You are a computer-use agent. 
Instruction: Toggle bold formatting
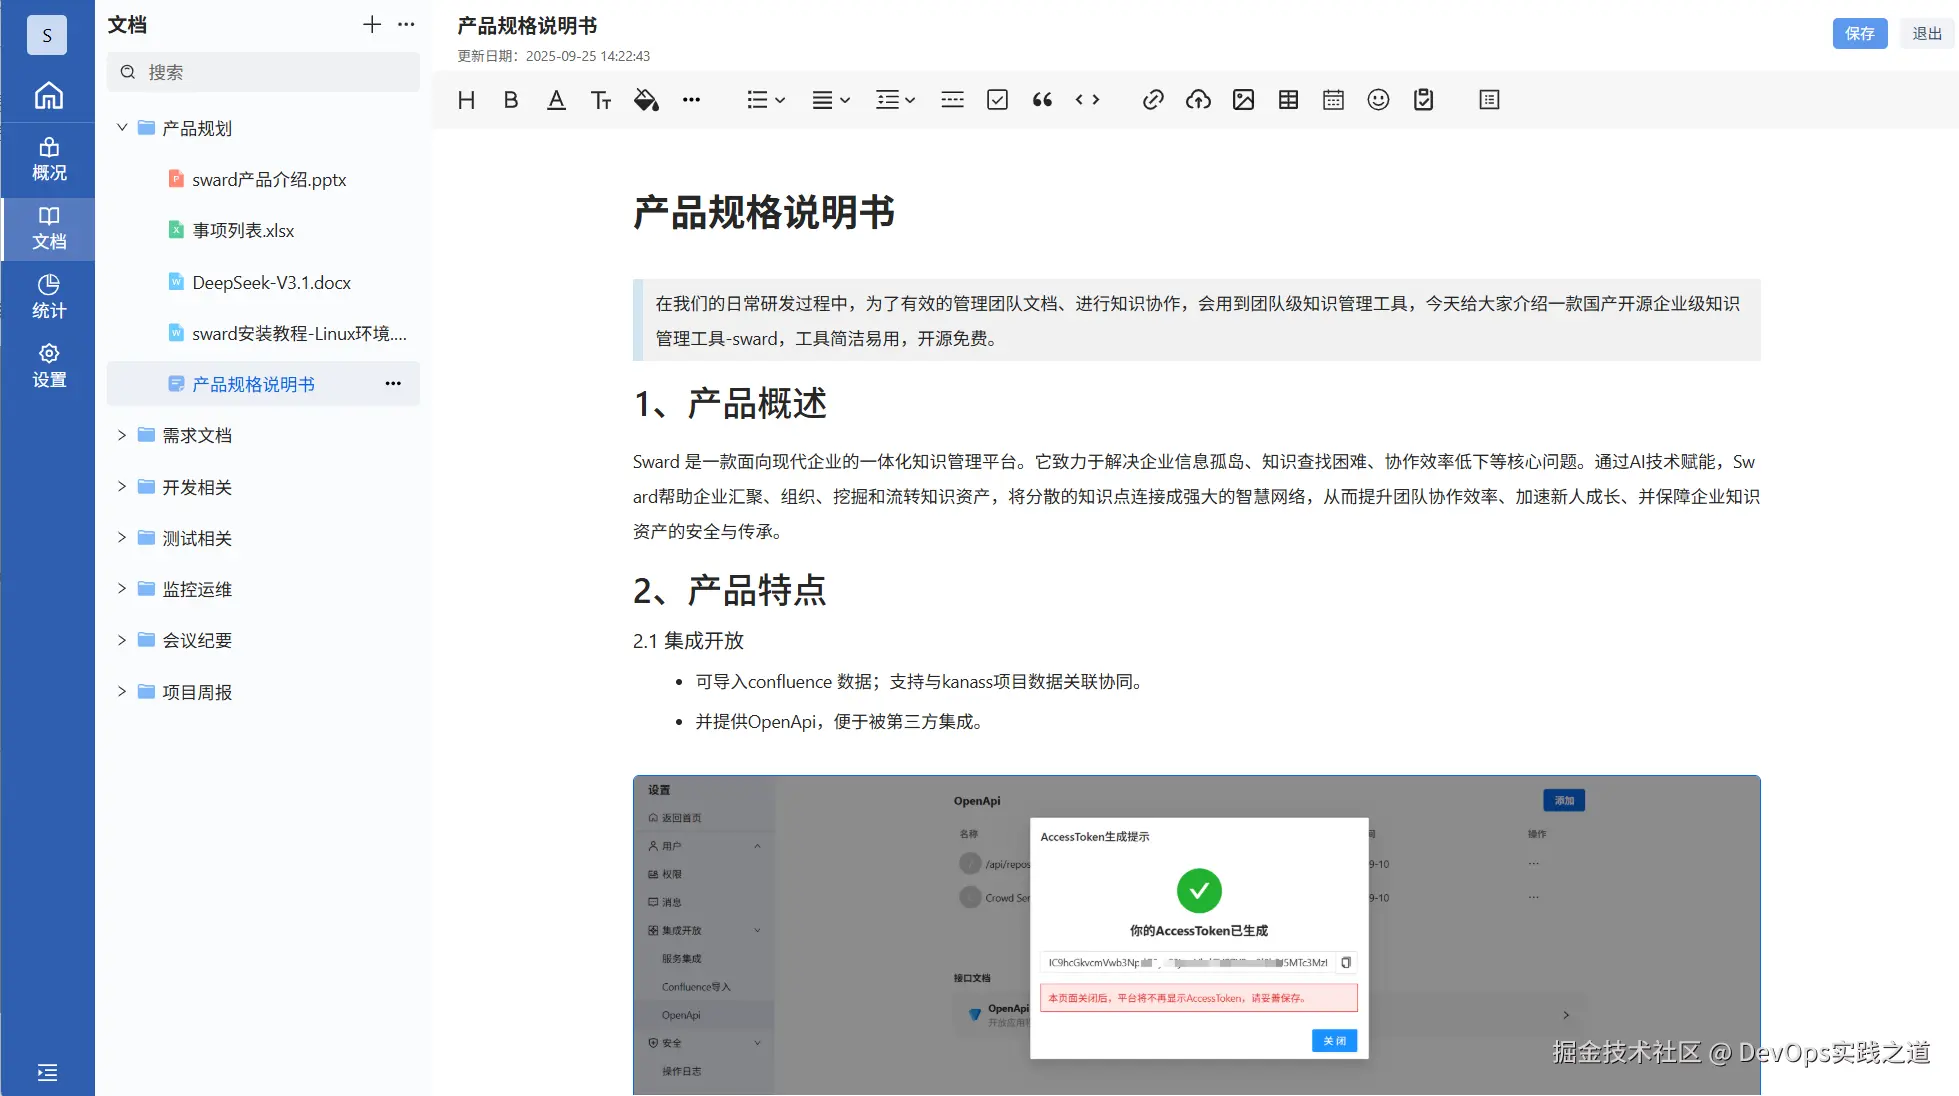pos(510,99)
